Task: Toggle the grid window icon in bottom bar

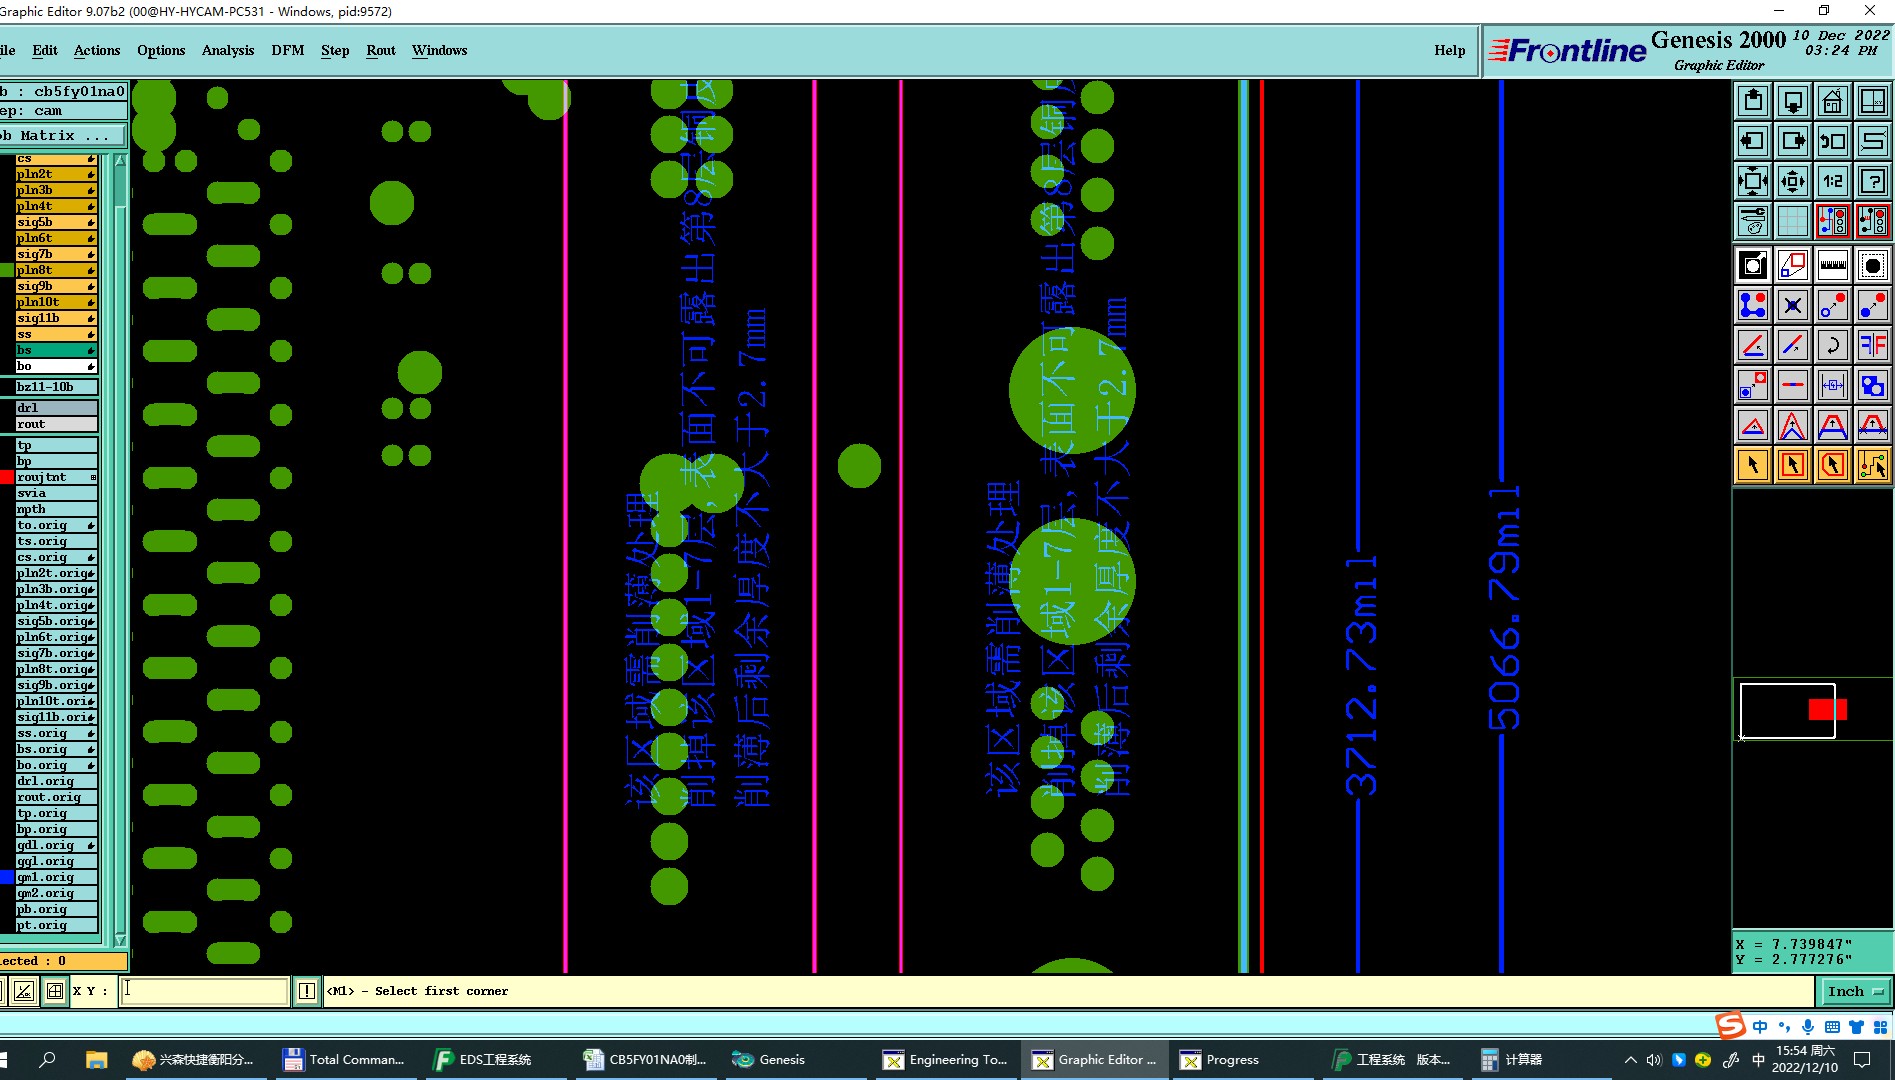Action: [55, 991]
